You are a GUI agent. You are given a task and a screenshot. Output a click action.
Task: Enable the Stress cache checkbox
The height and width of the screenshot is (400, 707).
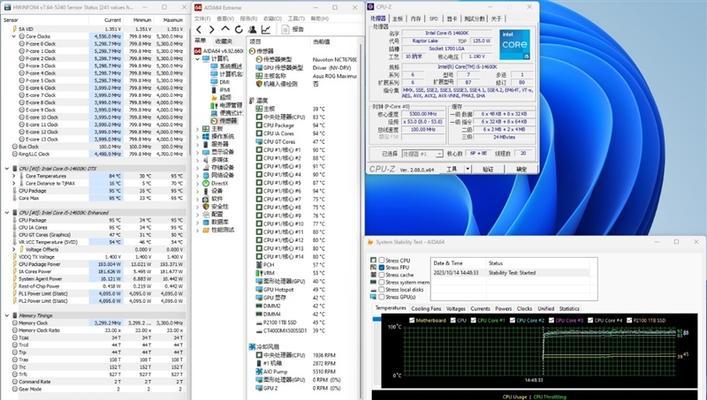(x=382, y=275)
